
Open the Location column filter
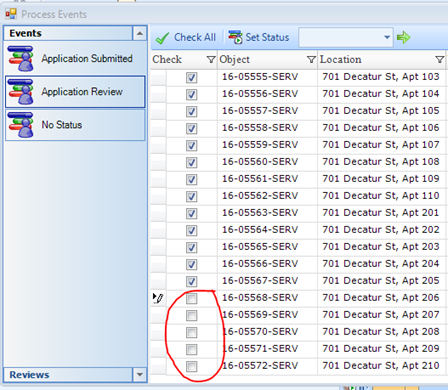440,60
